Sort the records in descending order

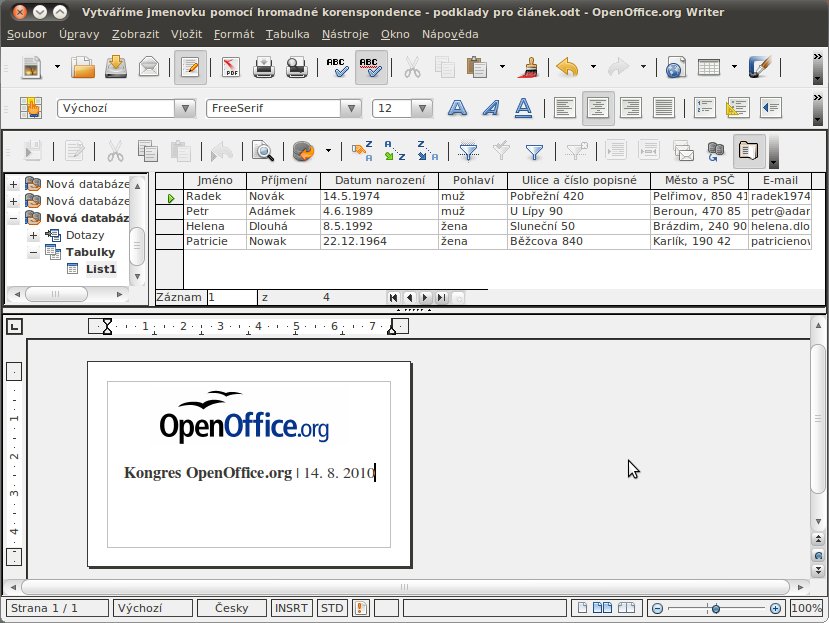pyautogui.click(x=427, y=151)
